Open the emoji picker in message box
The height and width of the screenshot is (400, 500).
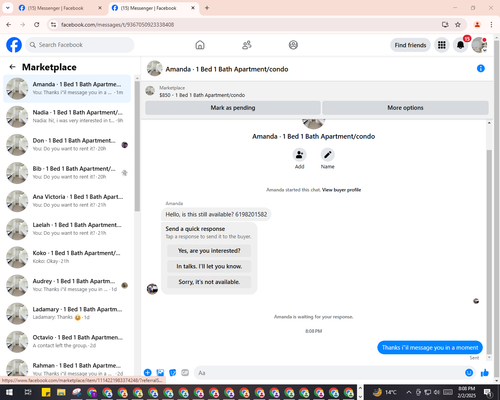[469, 373]
